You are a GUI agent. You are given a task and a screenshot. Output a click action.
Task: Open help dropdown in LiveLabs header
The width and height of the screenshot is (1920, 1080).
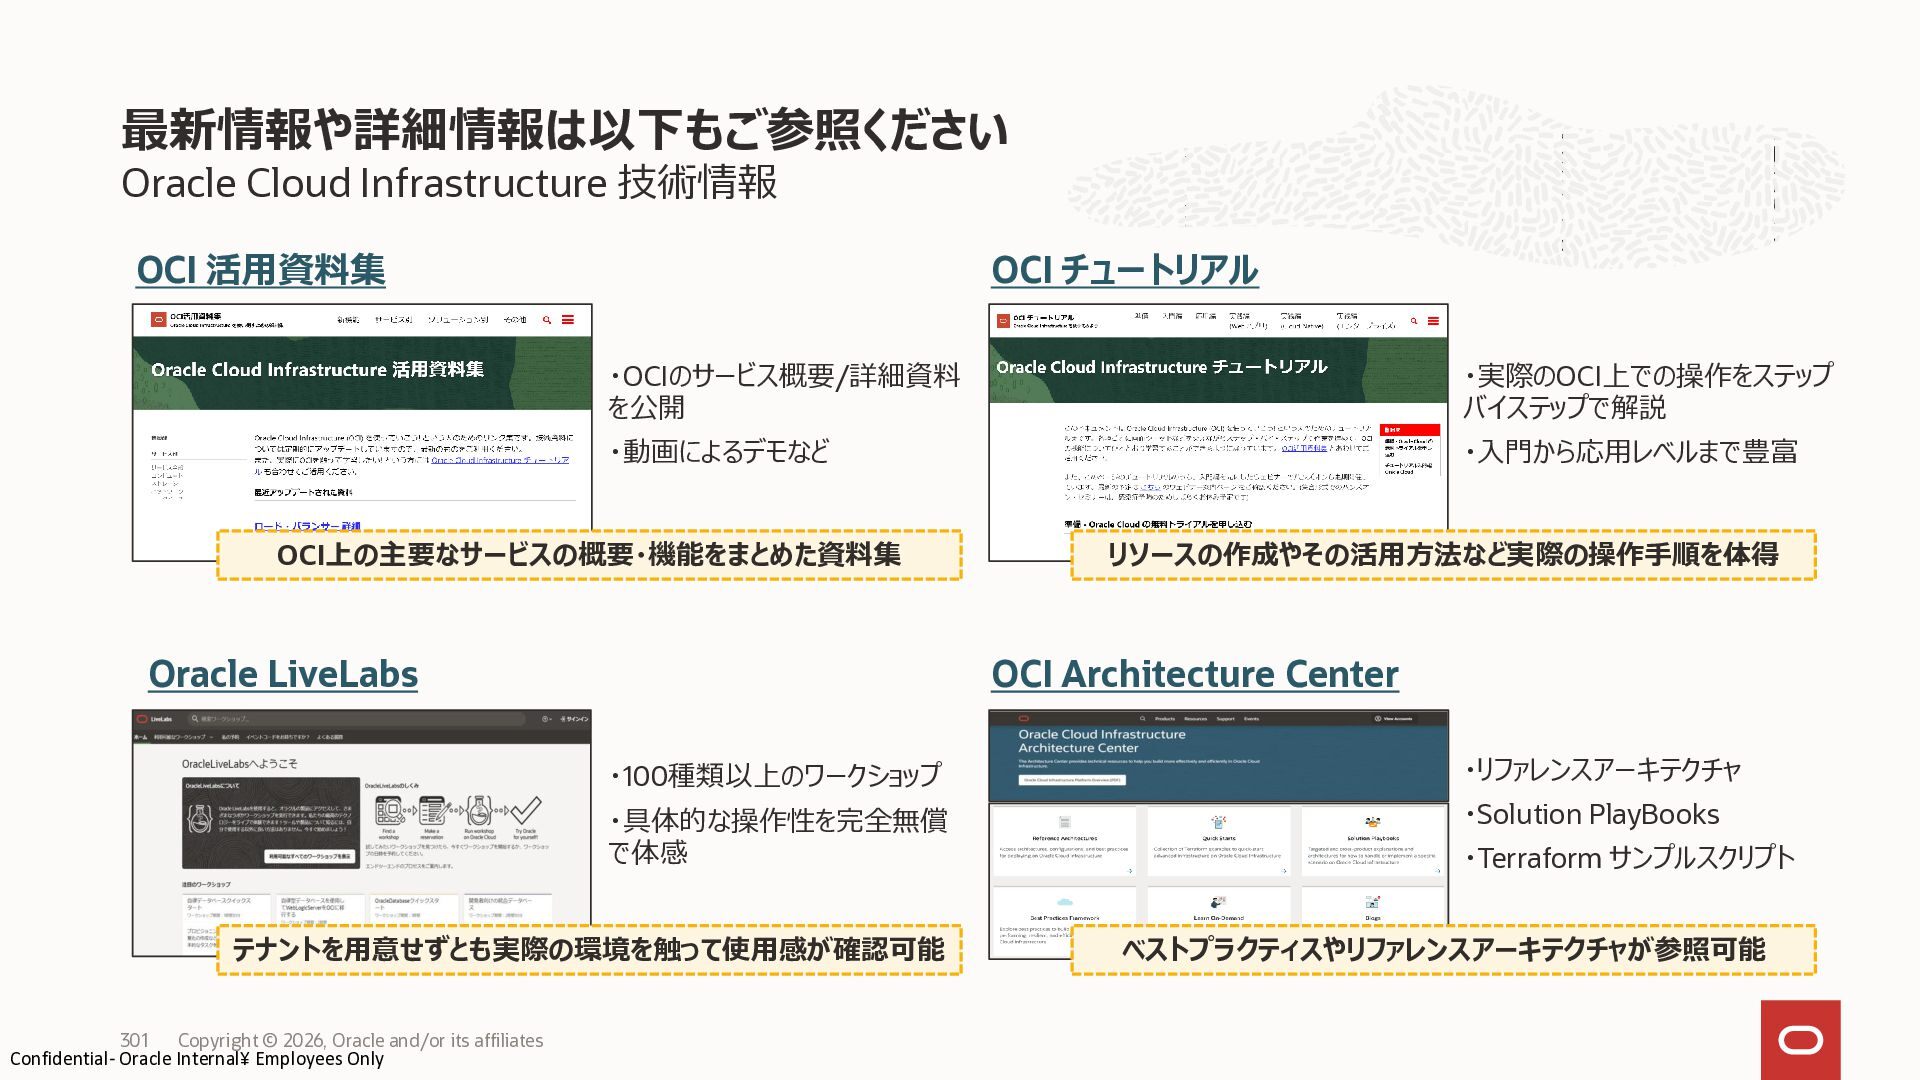point(547,719)
